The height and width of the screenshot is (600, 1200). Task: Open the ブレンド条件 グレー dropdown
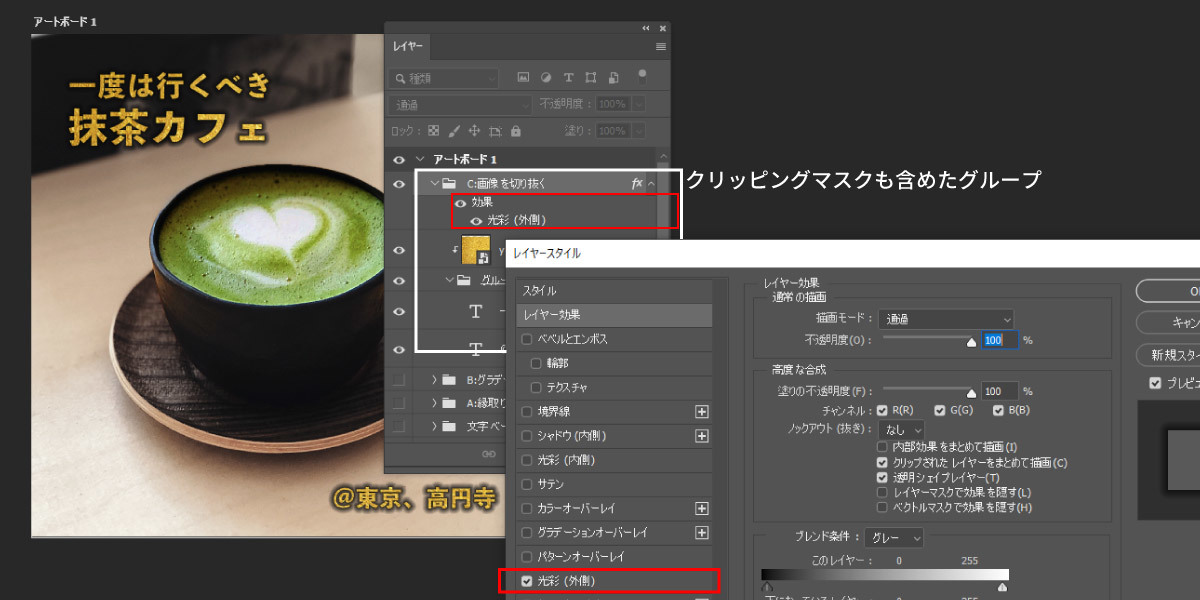coord(894,538)
